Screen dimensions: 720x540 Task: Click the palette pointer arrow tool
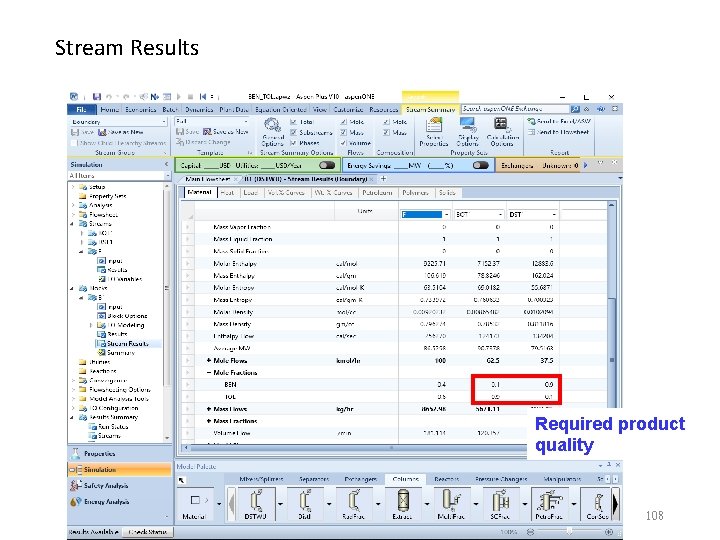(182, 480)
